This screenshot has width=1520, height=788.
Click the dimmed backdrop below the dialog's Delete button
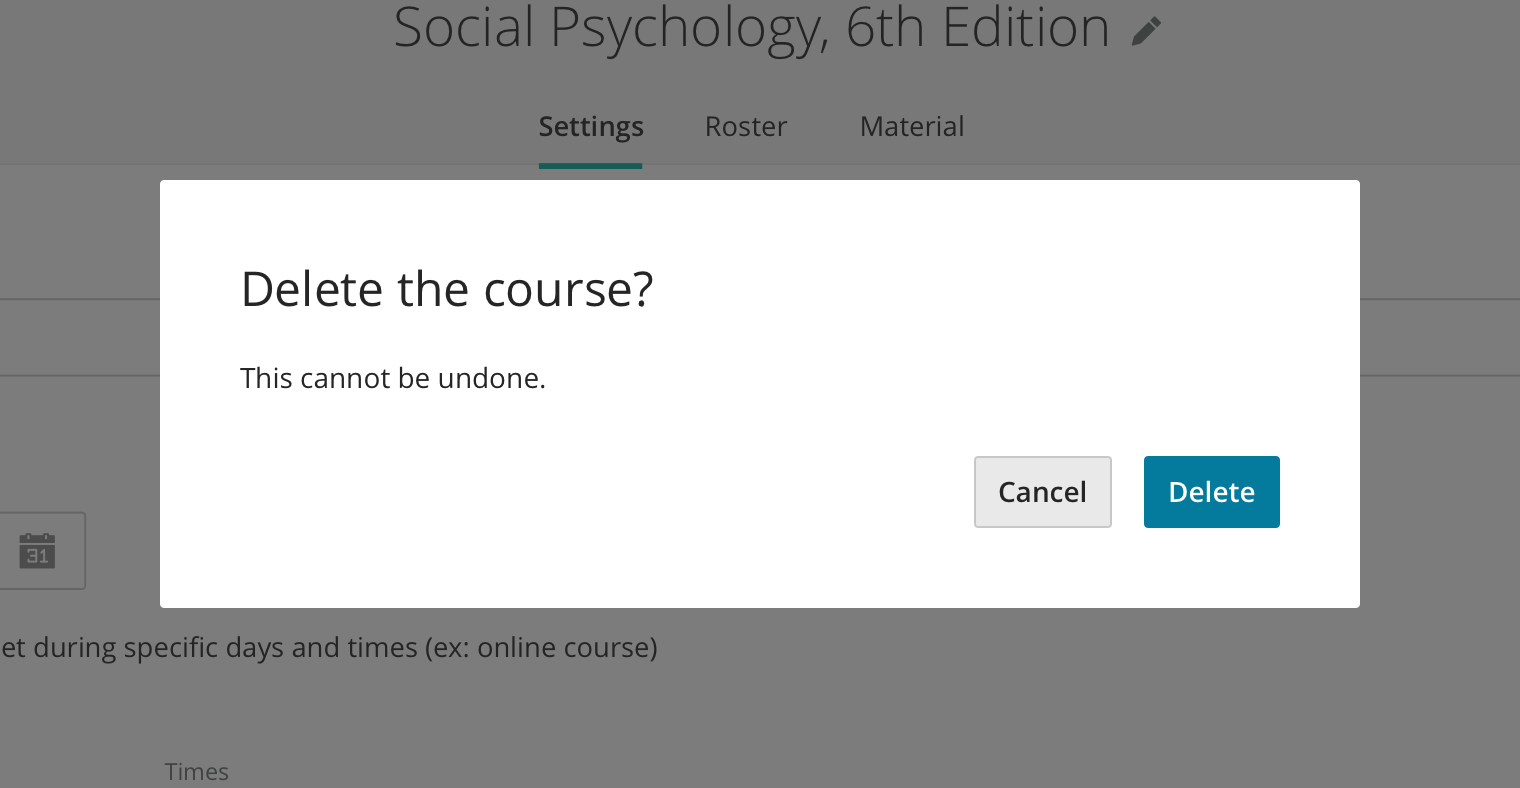[x=1211, y=680]
